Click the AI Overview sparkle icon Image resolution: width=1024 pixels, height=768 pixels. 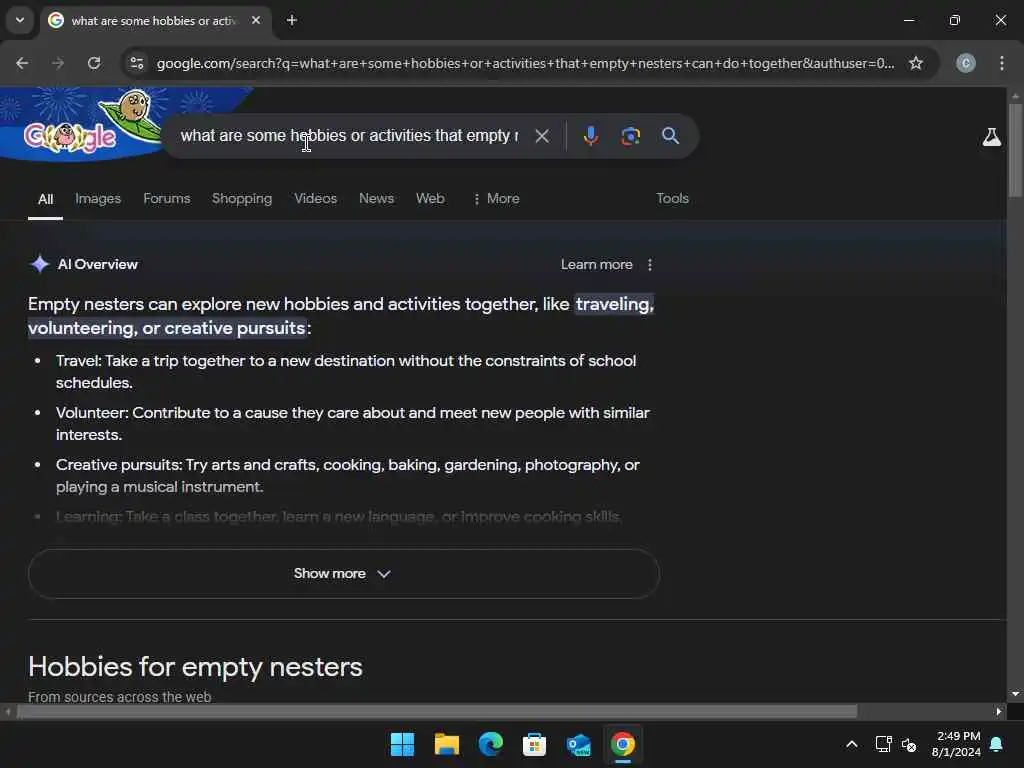[x=40, y=264]
